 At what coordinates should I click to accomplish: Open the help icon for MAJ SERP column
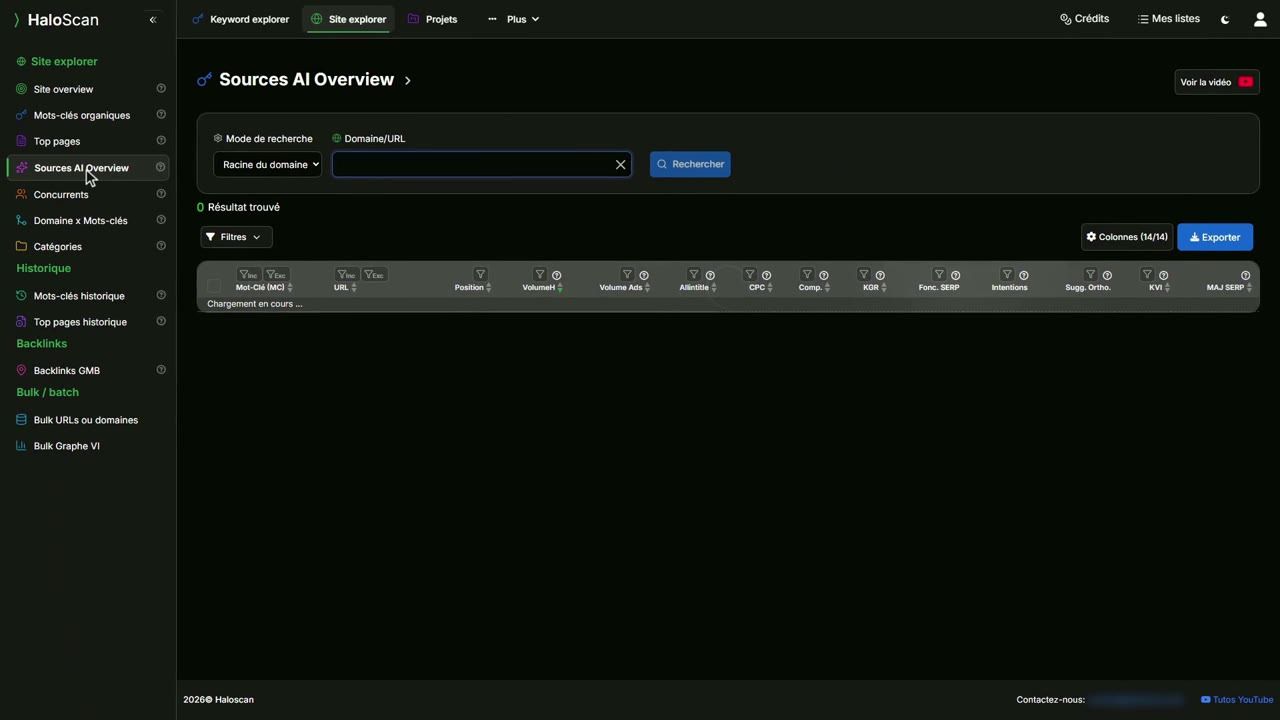point(1245,275)
